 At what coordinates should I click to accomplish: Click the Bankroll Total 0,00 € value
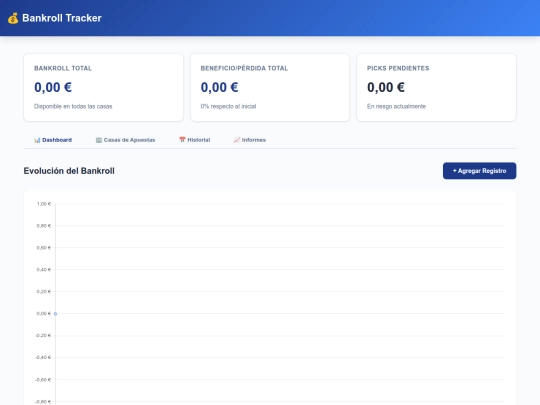[x=53, y=87]
